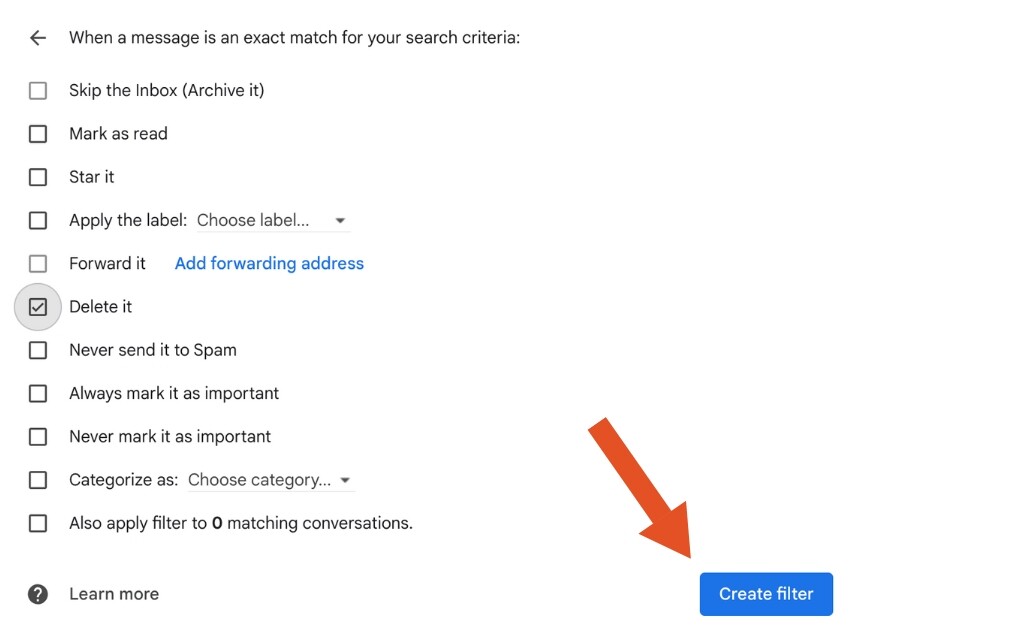
Task: Click the Choose label dropdown arrow
Action: pyautogui.click(x=340, y=221)
